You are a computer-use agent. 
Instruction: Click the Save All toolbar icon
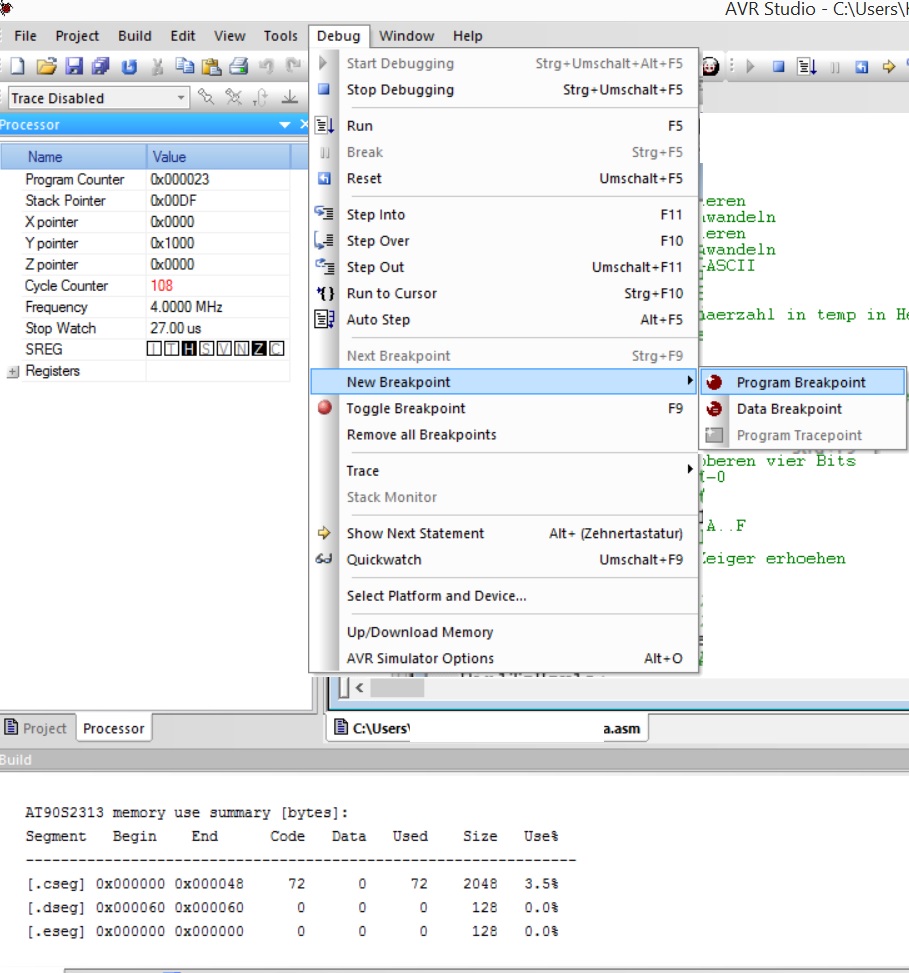(101, 66)
